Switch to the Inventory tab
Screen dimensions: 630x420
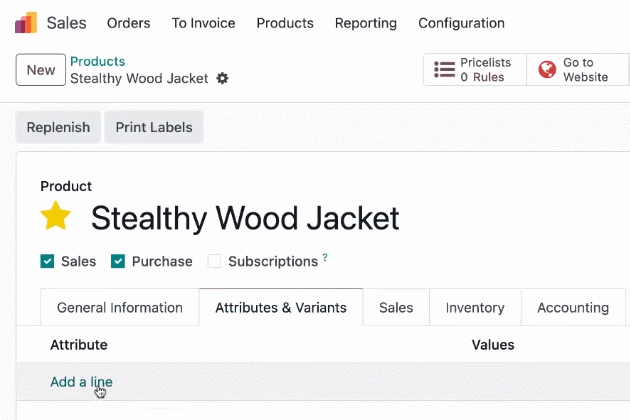tap(475, 307)
